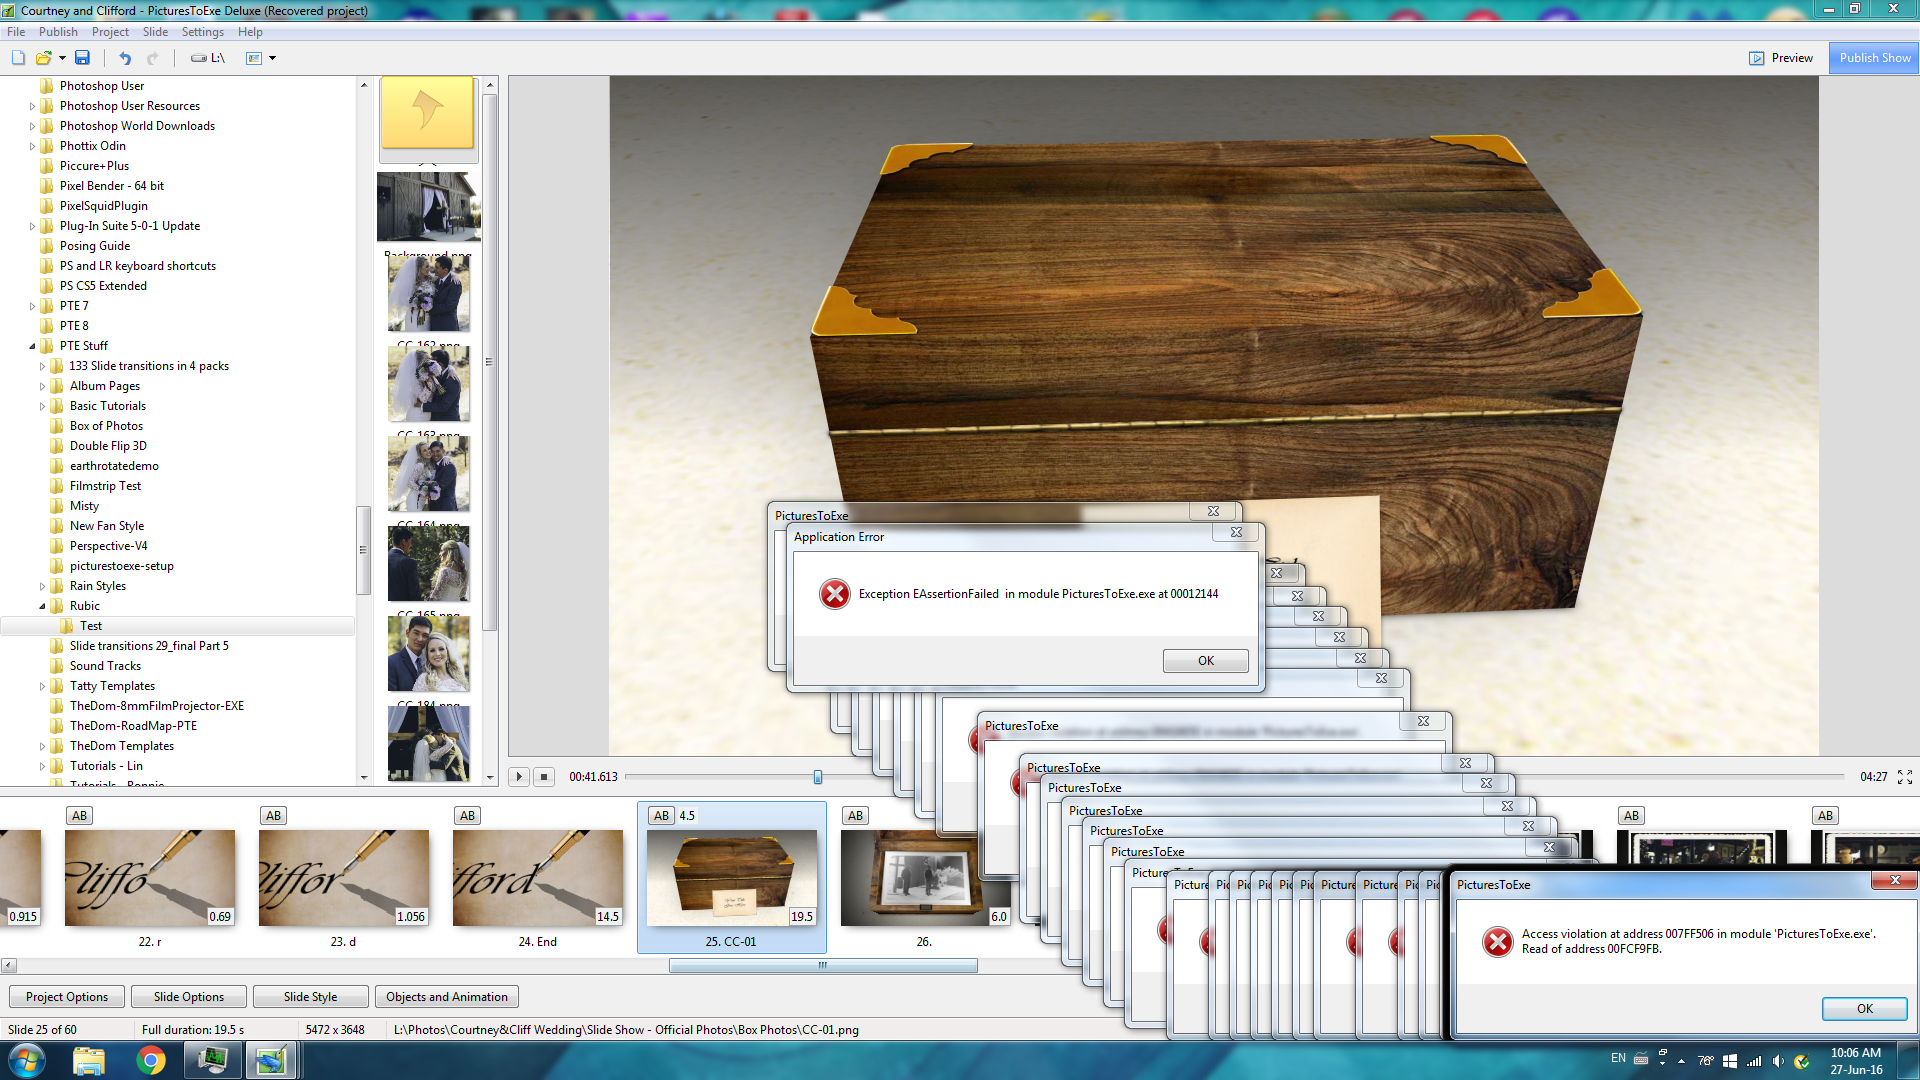1920x1080 pixels.
Task: Click OK in the Application Error dialog
Action: [1206, 661]
